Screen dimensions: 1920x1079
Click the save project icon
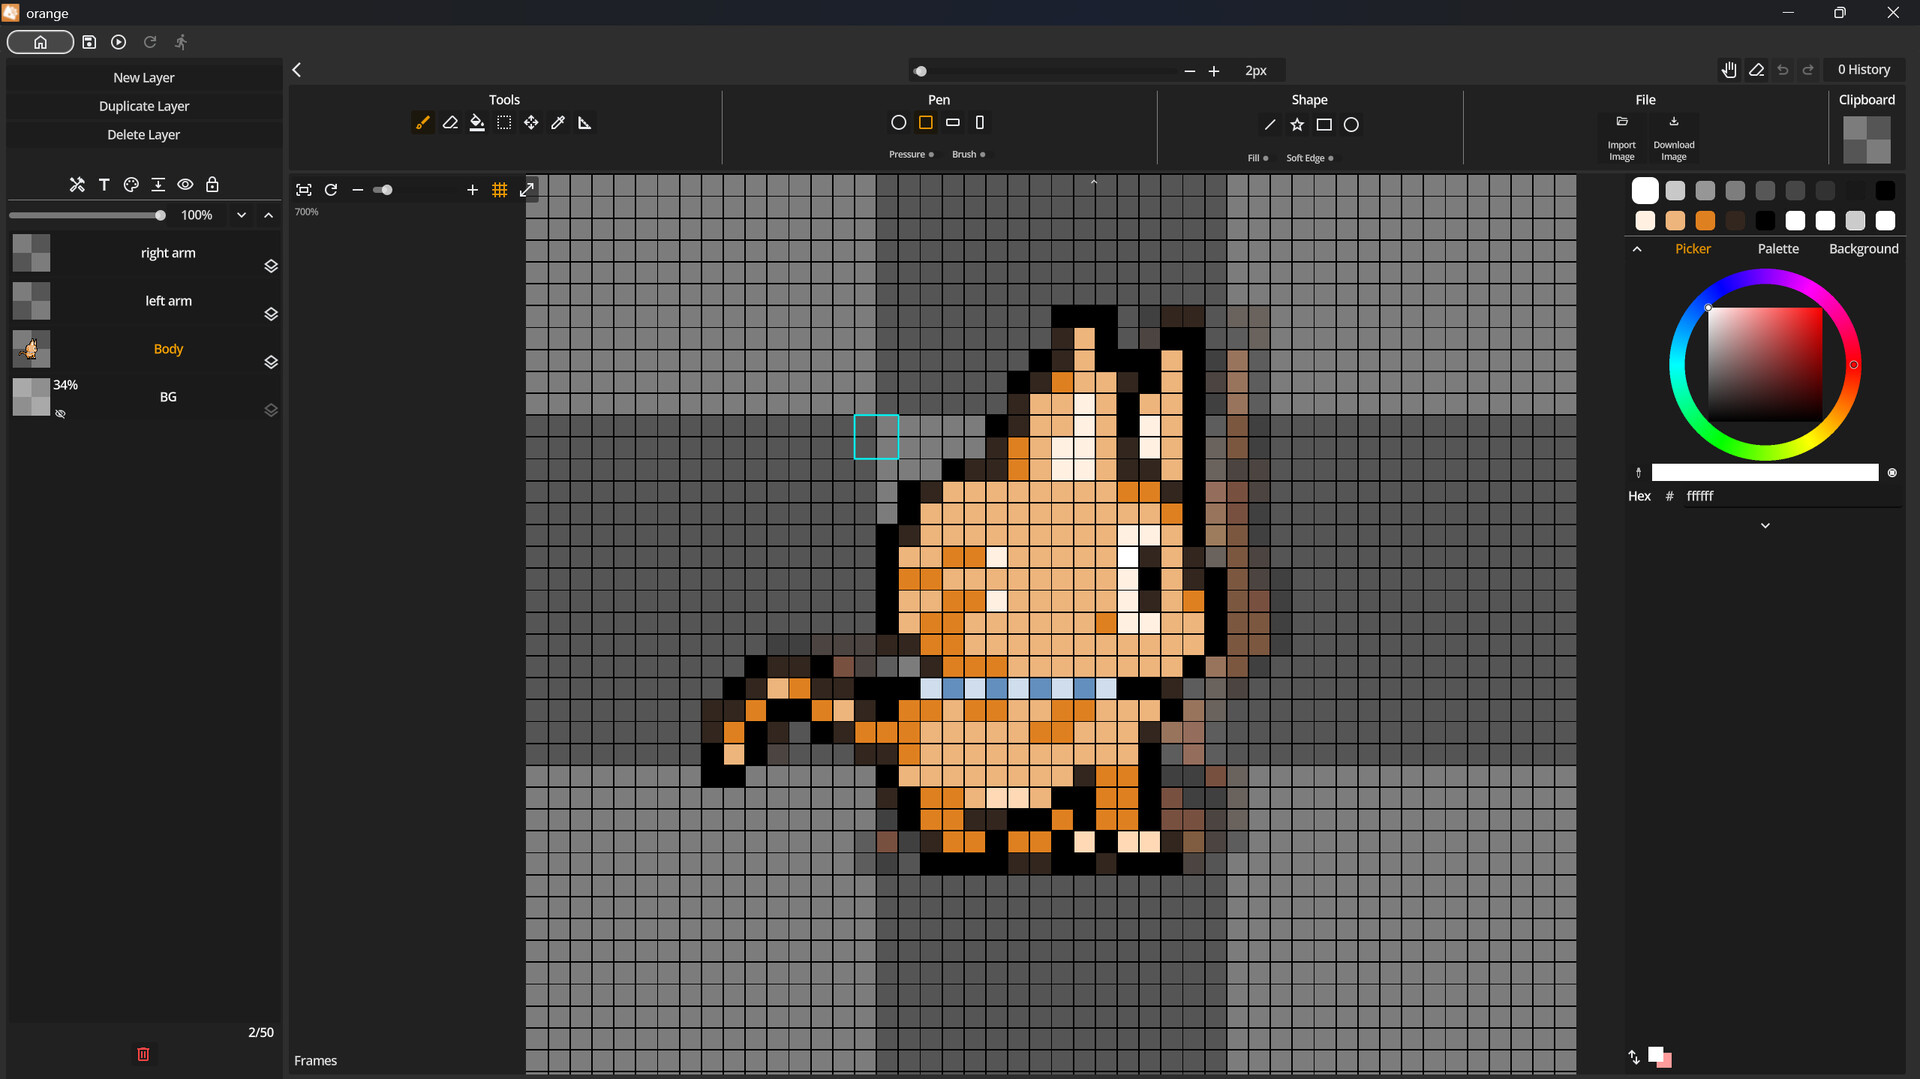pyautogui.click(x=89, y=42)
